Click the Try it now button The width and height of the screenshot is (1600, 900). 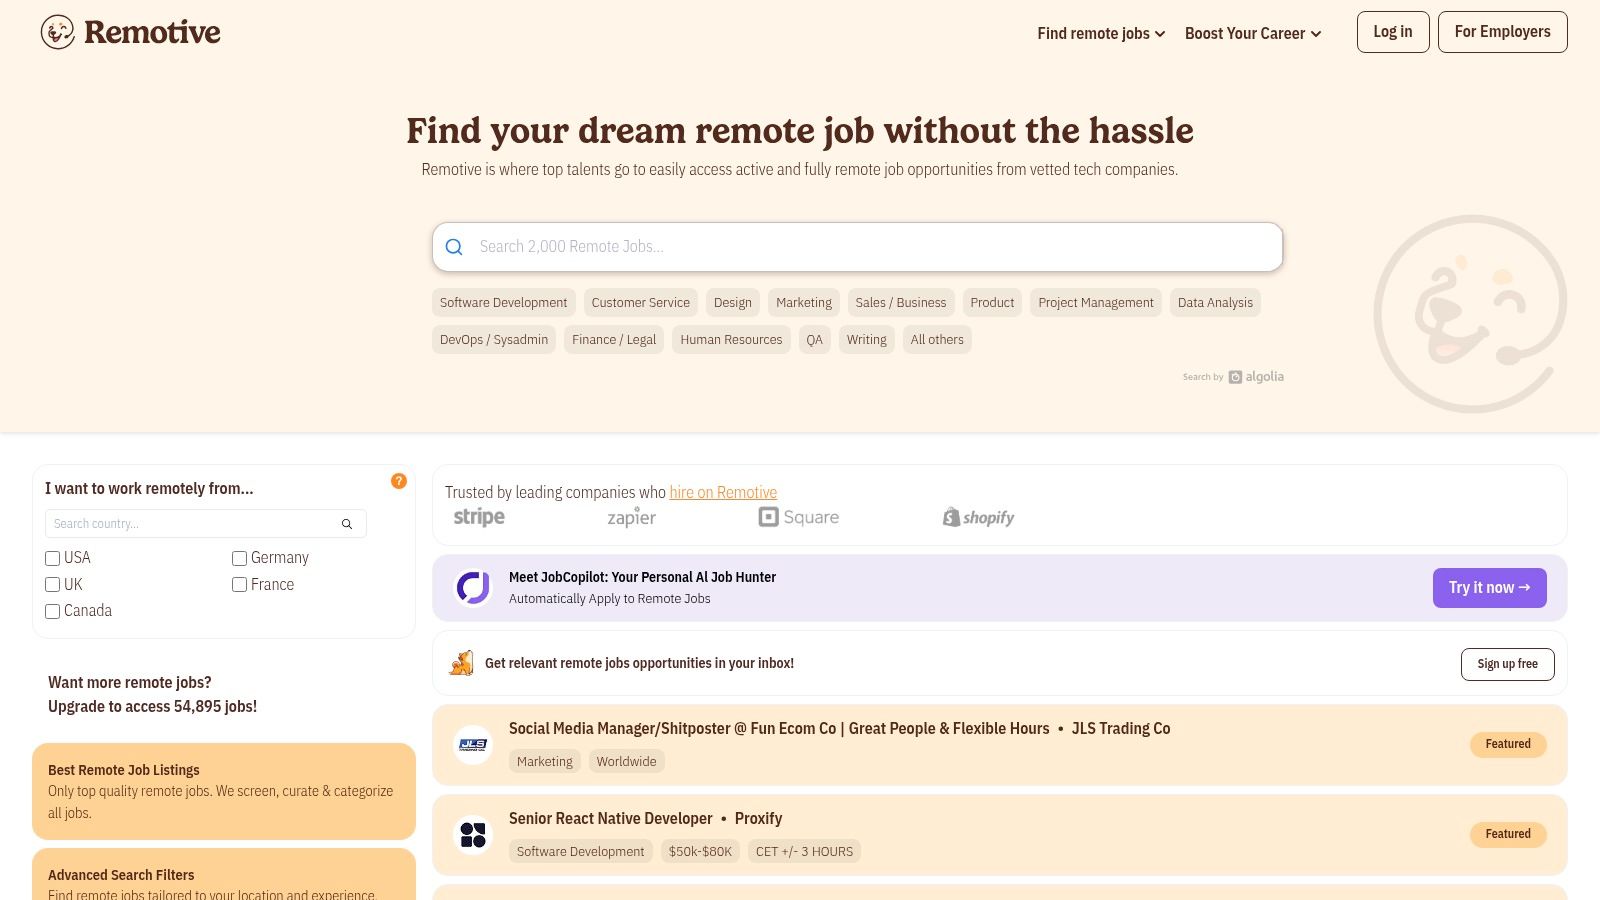[x=1489, y=588]
